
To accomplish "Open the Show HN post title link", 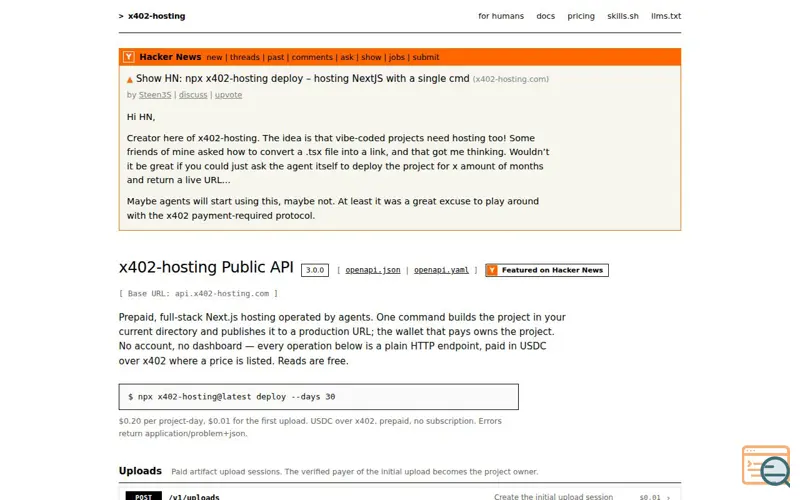I will coord(303,79).
